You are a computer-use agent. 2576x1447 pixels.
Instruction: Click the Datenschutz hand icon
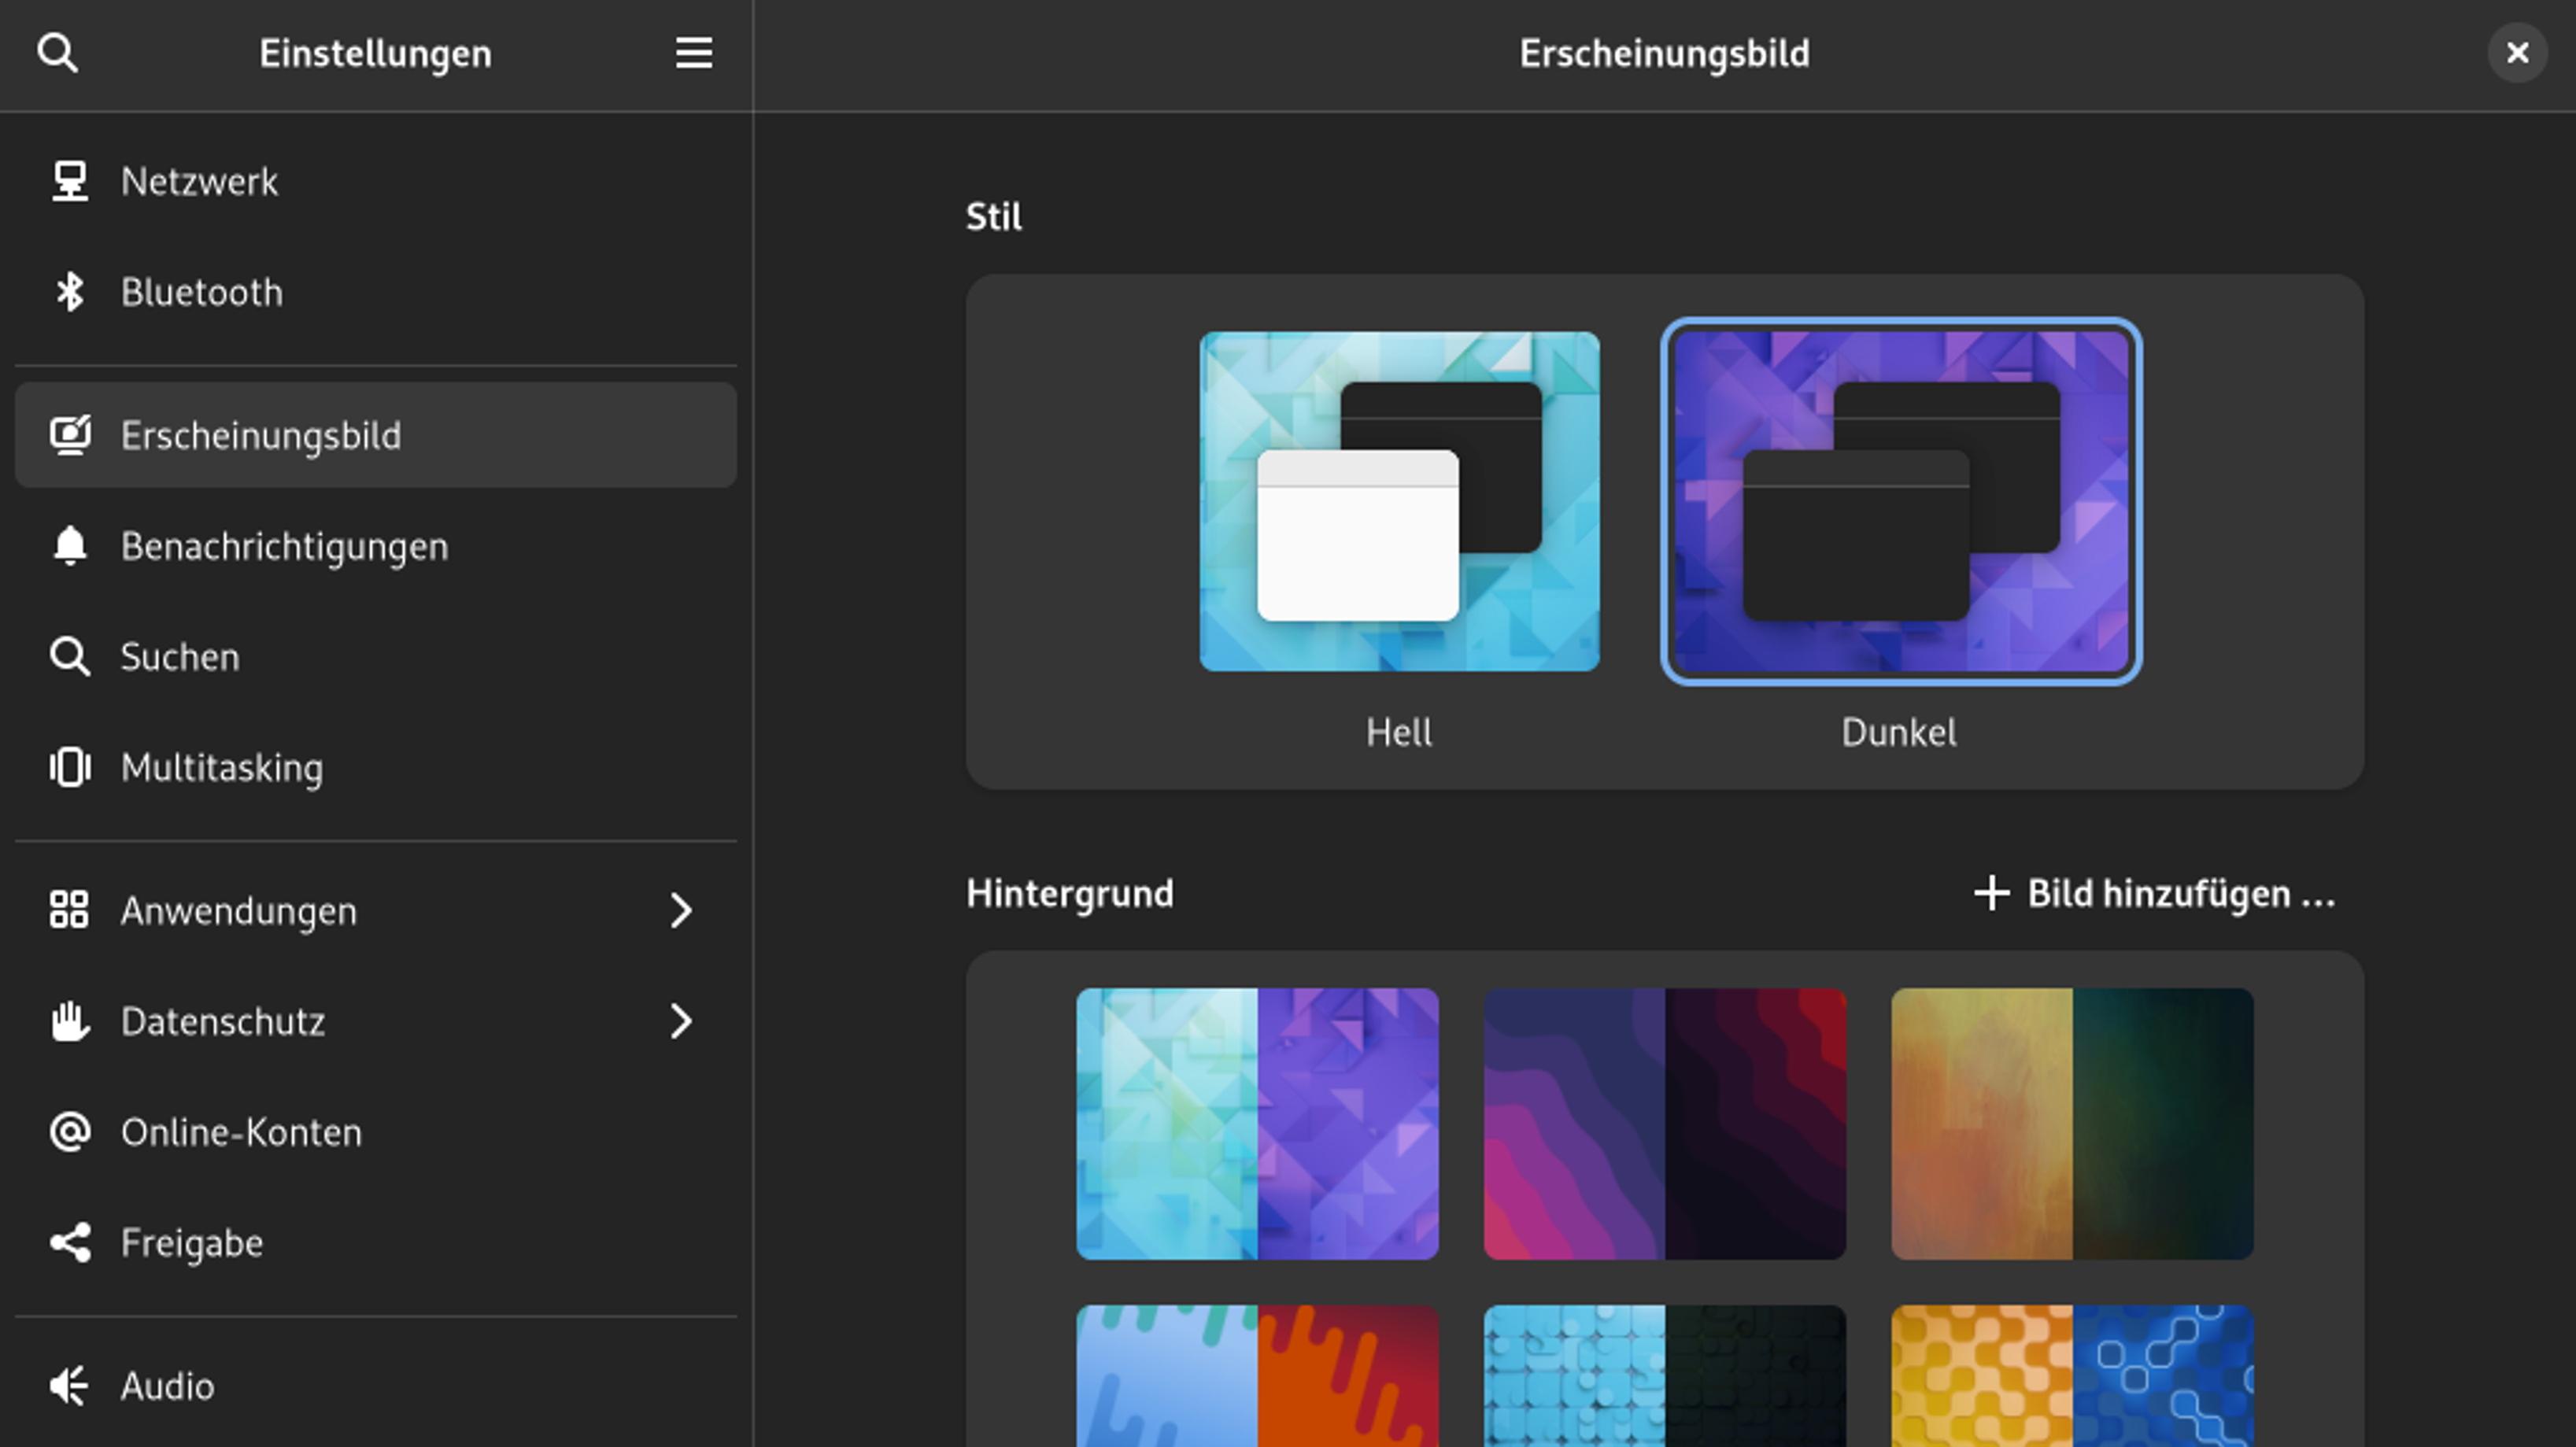[x=70, y=1021]
